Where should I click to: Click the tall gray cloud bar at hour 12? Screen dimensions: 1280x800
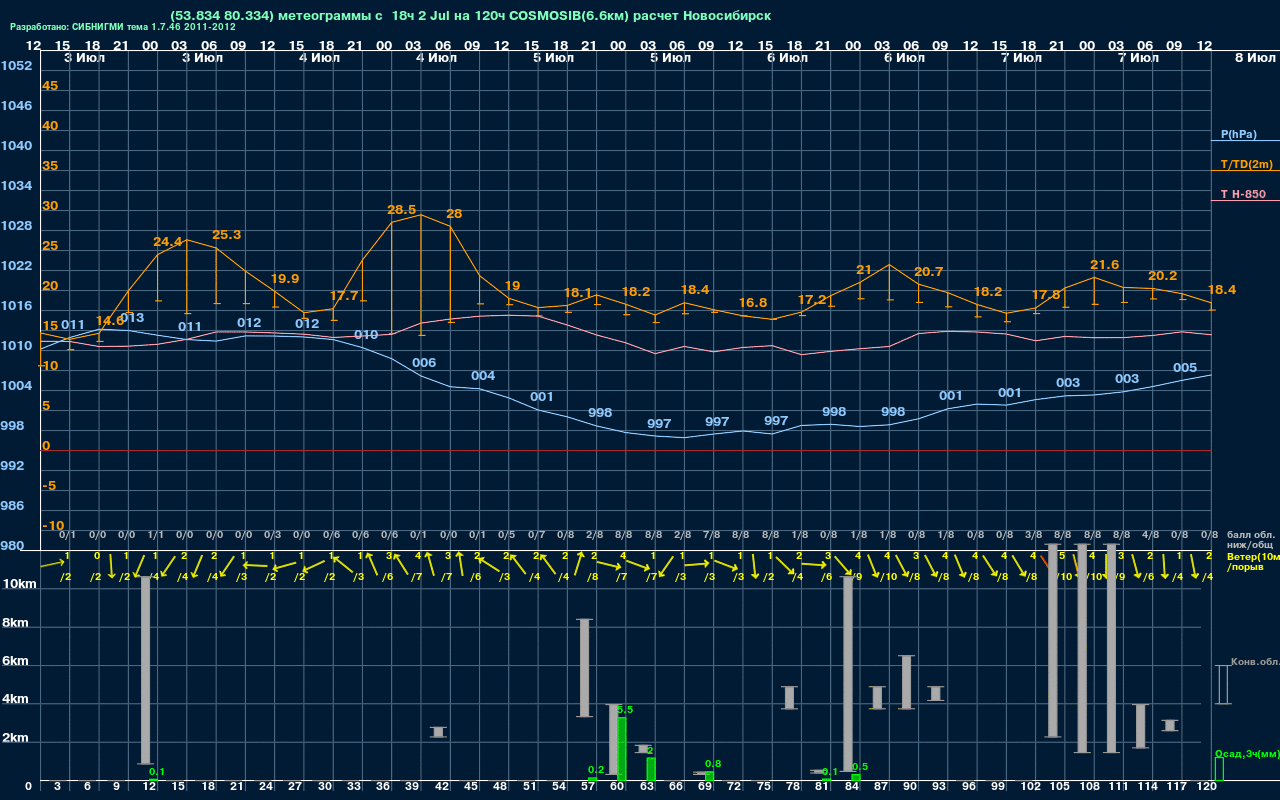[x=145, y=671]
